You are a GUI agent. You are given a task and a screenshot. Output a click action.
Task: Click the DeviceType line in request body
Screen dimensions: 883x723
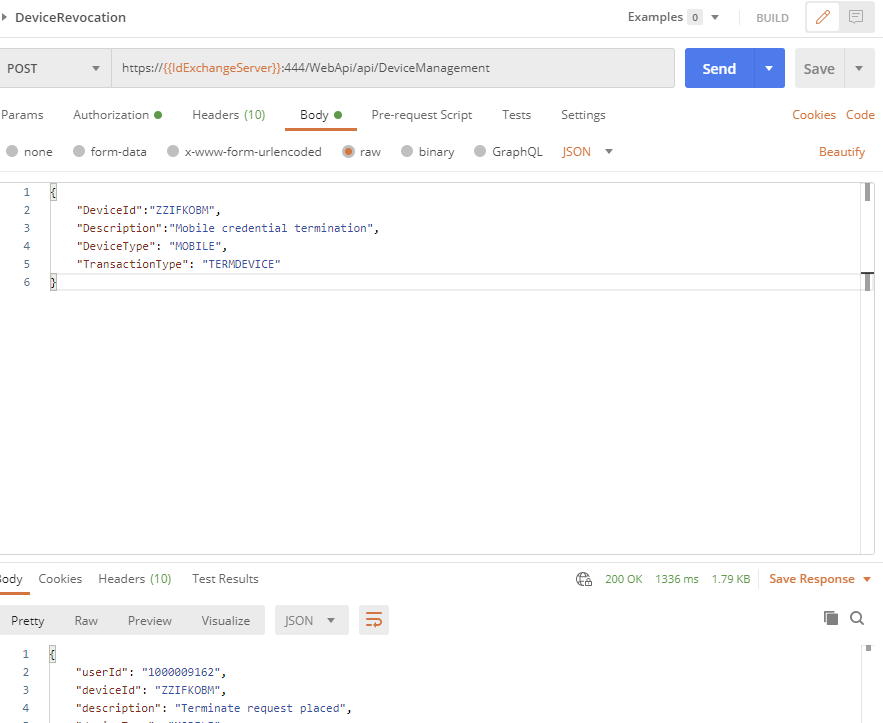click(152, 246)
